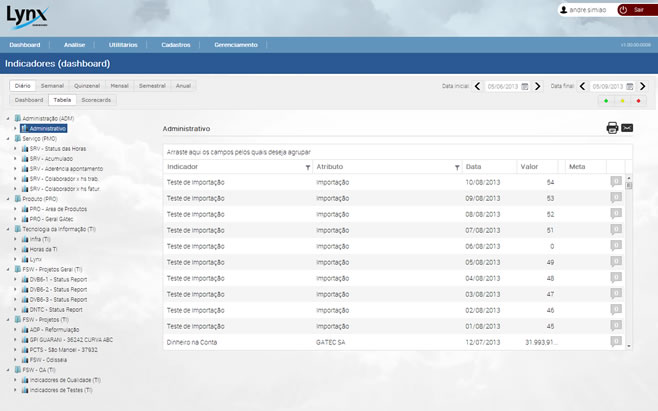Select the Mensal period button
The image size is (658, 411).
pos(120,86)
